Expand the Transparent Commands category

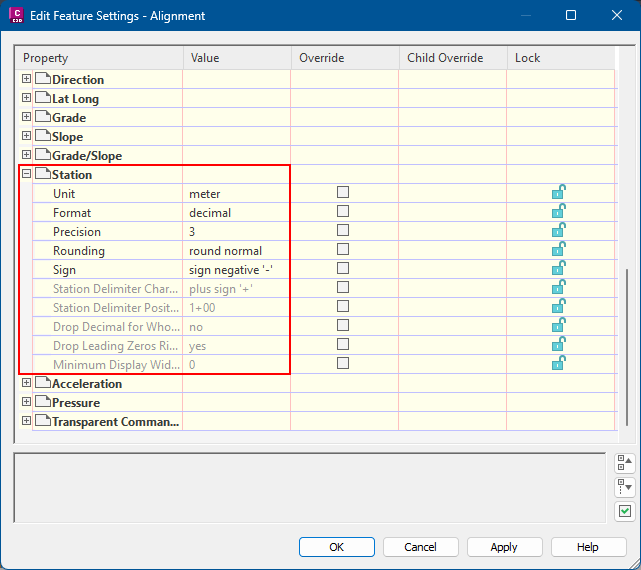(26, 421)
